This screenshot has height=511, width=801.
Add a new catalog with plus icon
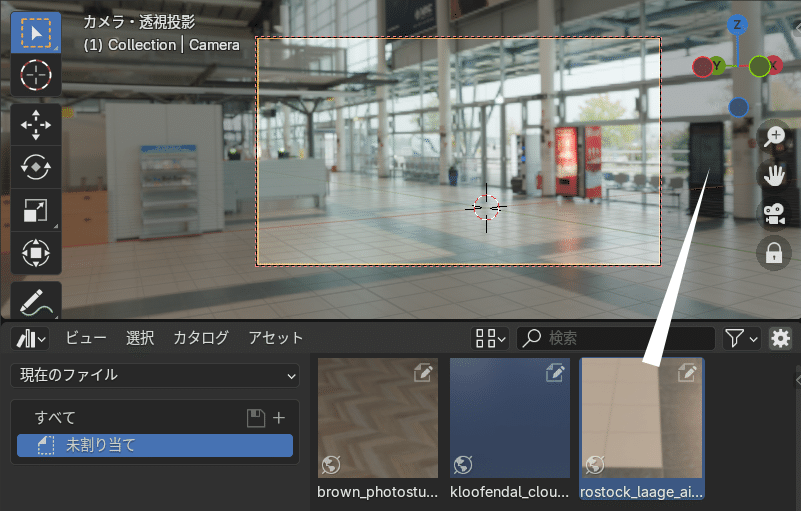279,418
